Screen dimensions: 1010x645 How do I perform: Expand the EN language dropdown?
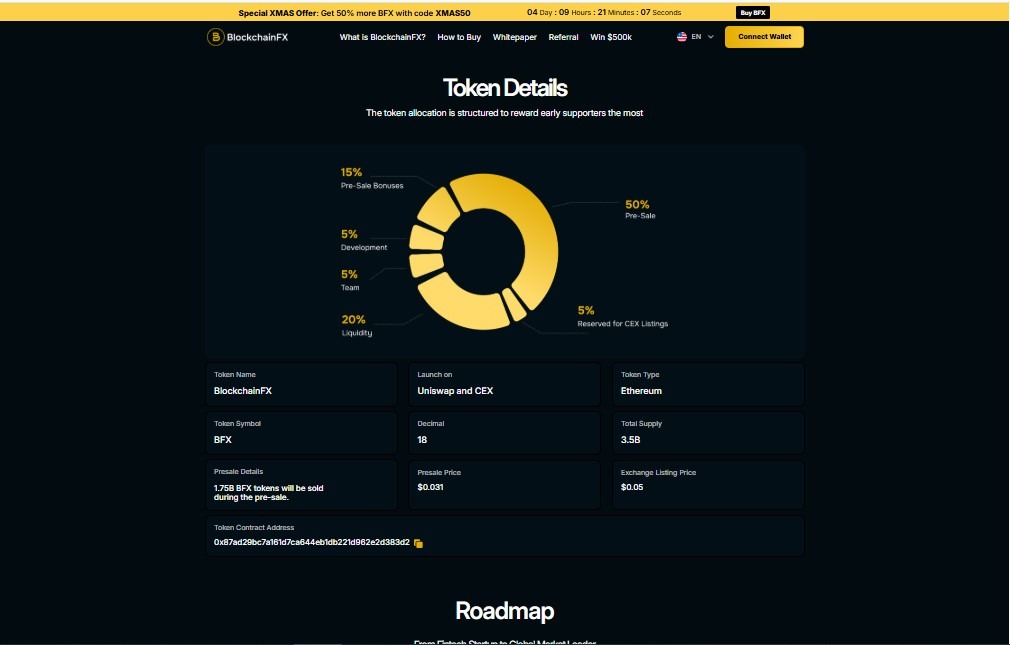[x=695, y=36]
